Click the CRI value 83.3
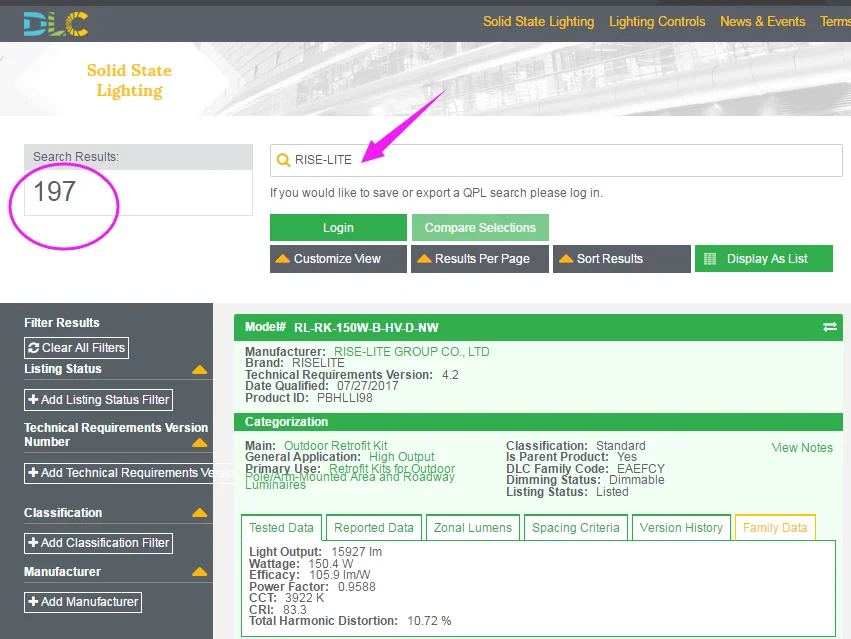The height and width of the screenshot is (639, 851). point(295,610)
